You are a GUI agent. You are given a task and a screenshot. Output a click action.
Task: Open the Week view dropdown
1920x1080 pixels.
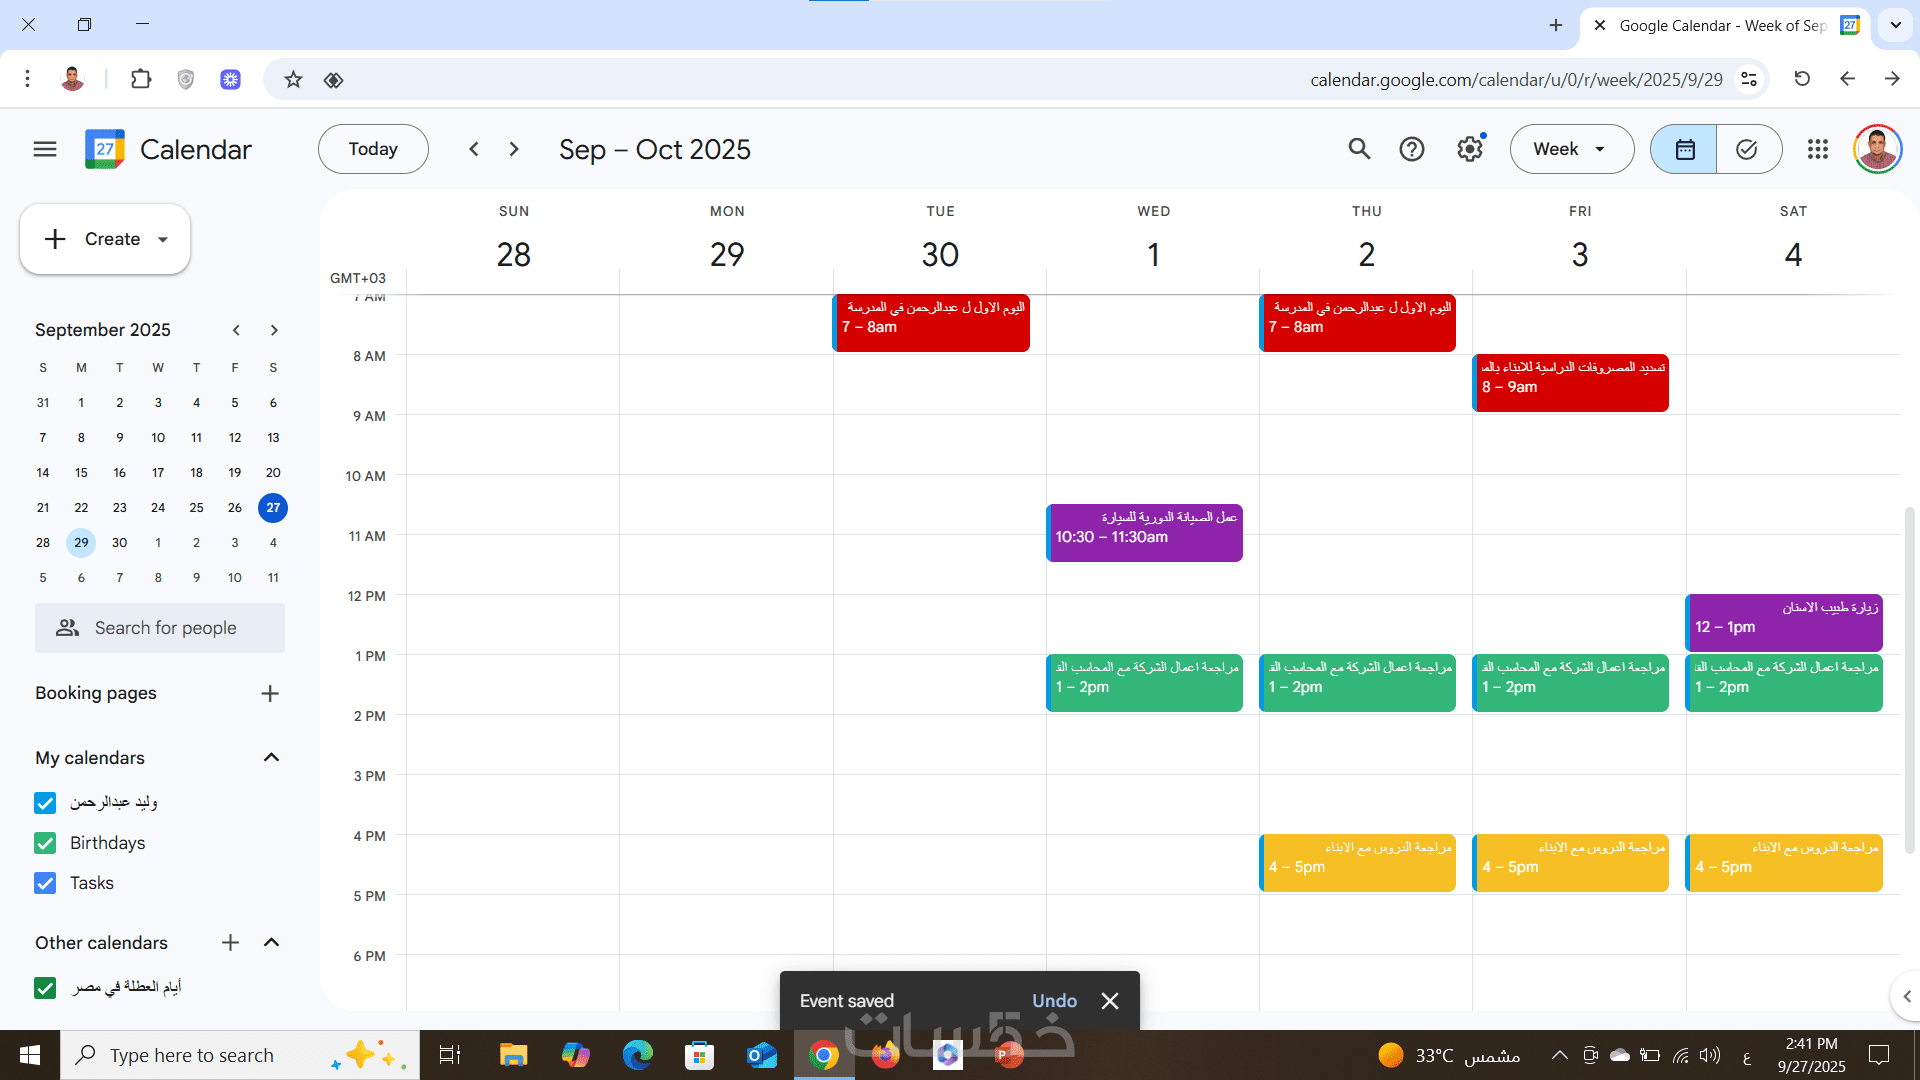tap(1571, 149)
